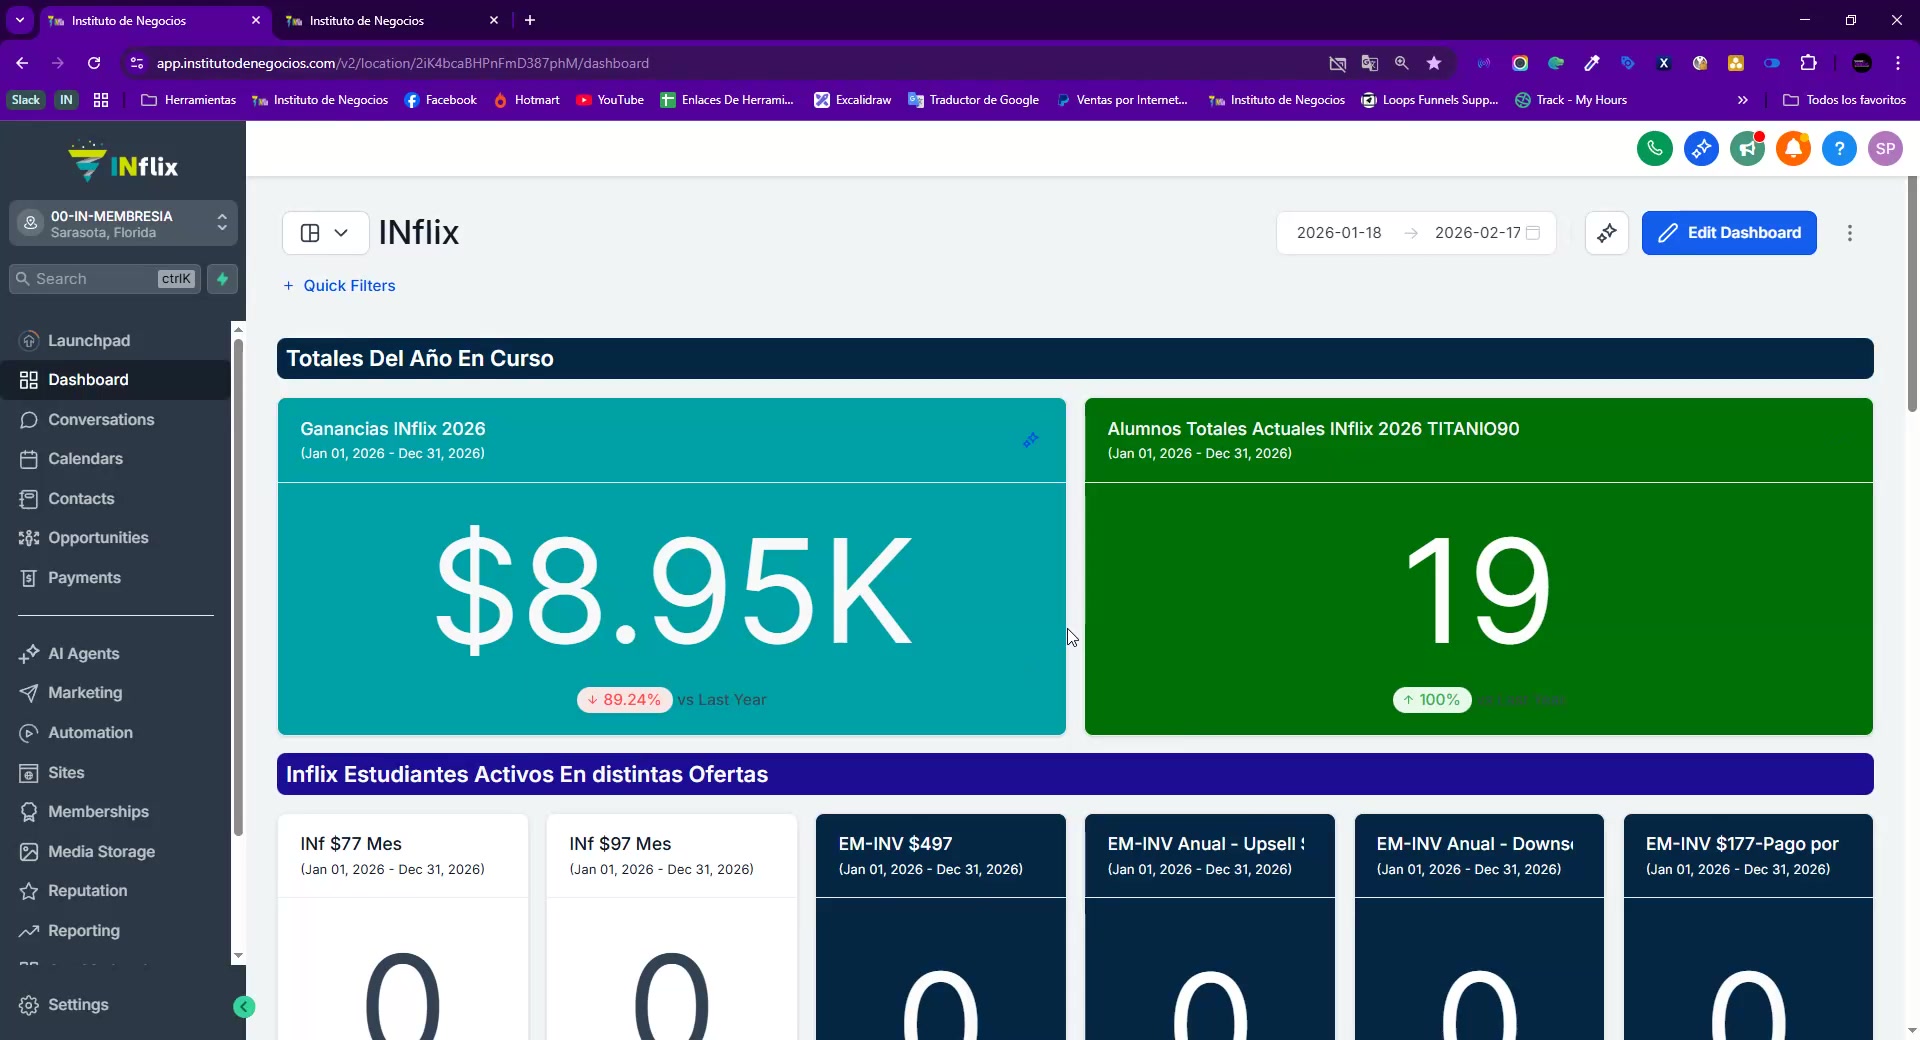Open the blue AI assistant sparkle icon
The height and width of the screenshot is (1040, 1920).
point(1701,149)
